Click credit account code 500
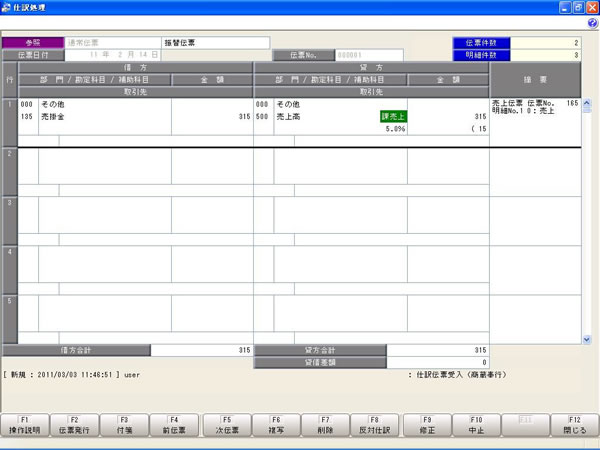This screenshot has width=600, height=450. (x=262, y=117)
